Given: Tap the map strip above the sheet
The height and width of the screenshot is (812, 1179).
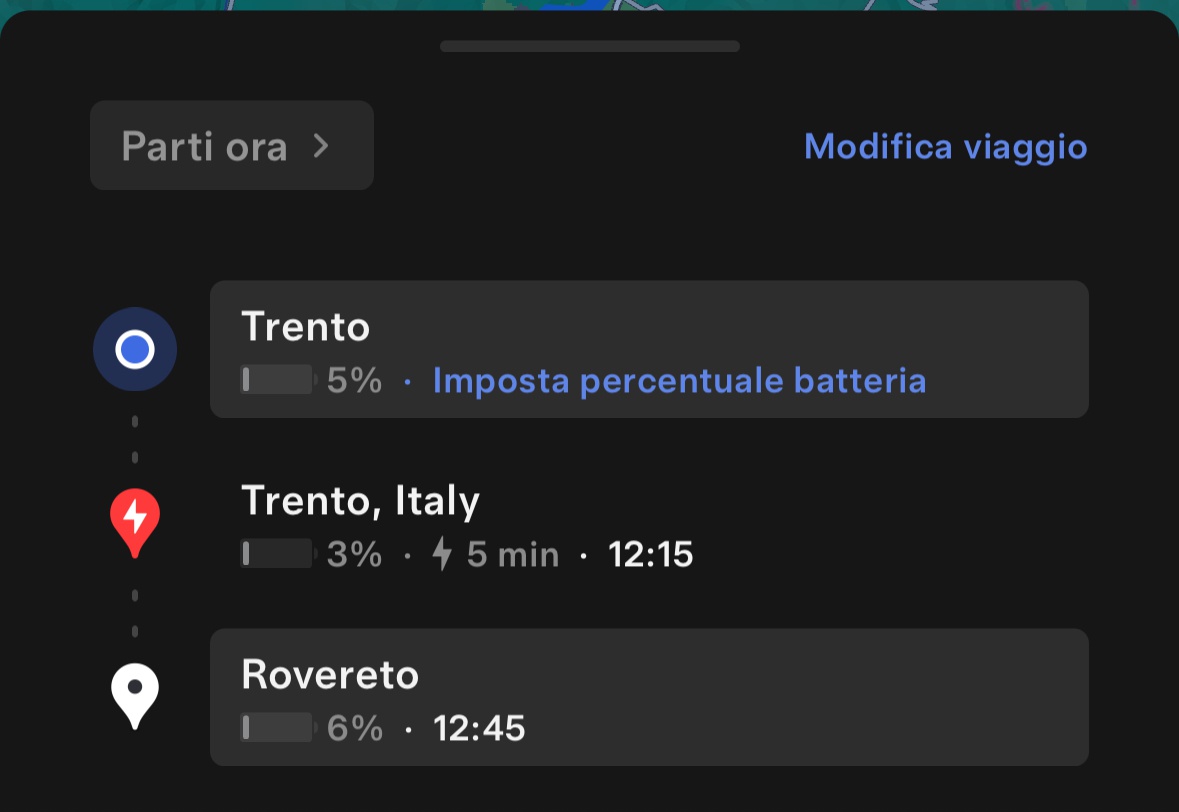Looking at the screenshot, I should (x=590, y=5).
